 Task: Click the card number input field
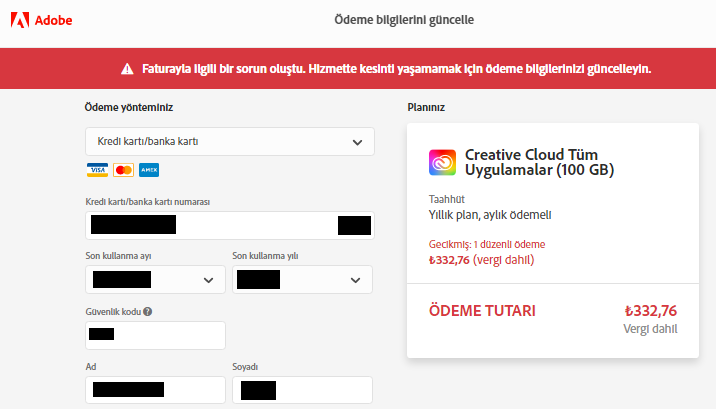(x=230, y=225)
